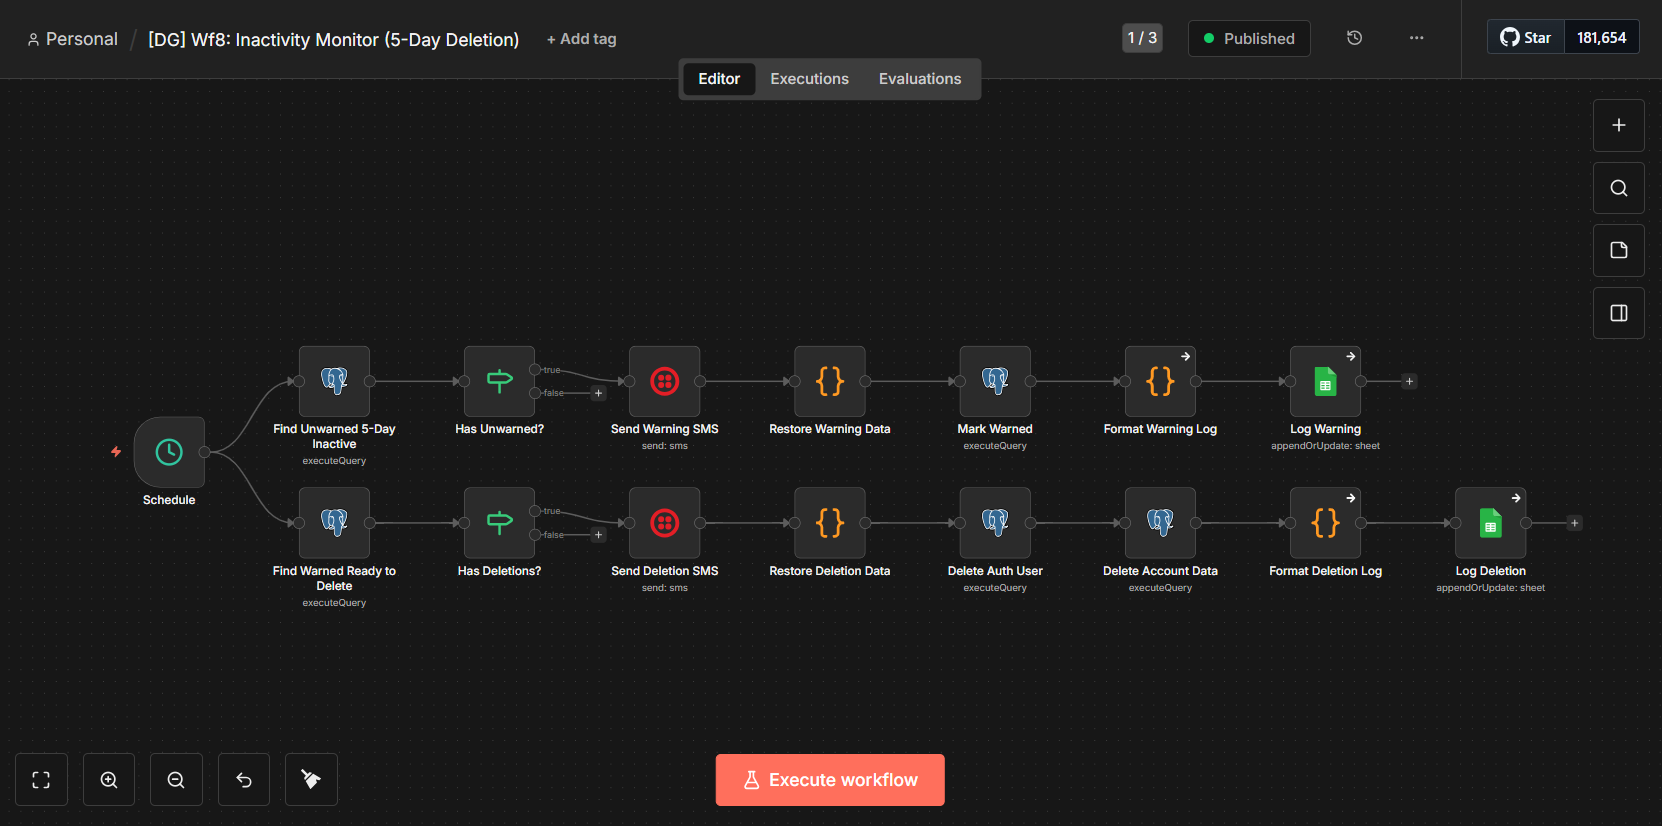Add a node on Has Deletions? false branch

[599, 535]
